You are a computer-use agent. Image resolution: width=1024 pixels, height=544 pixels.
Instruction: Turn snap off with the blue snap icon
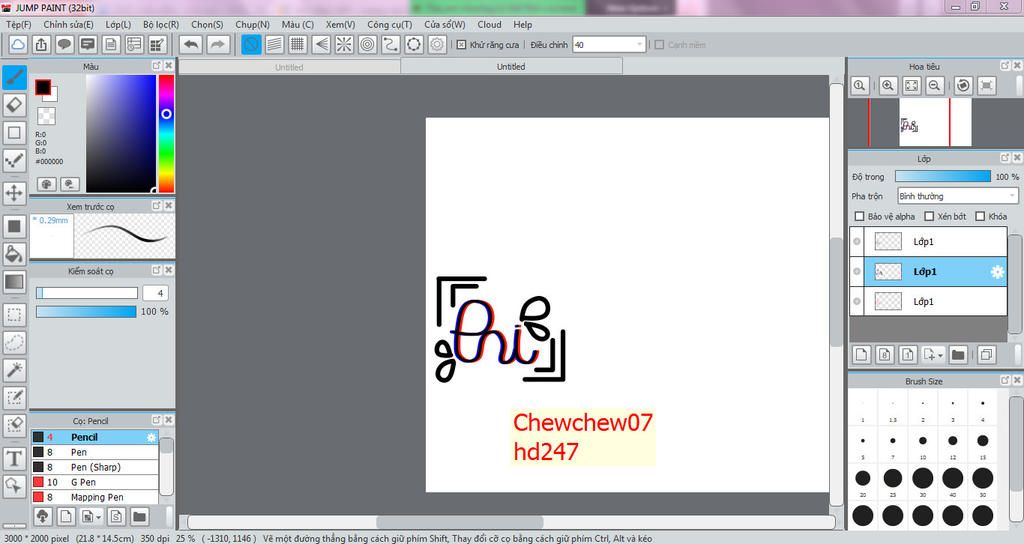click(x=251, y=44)
